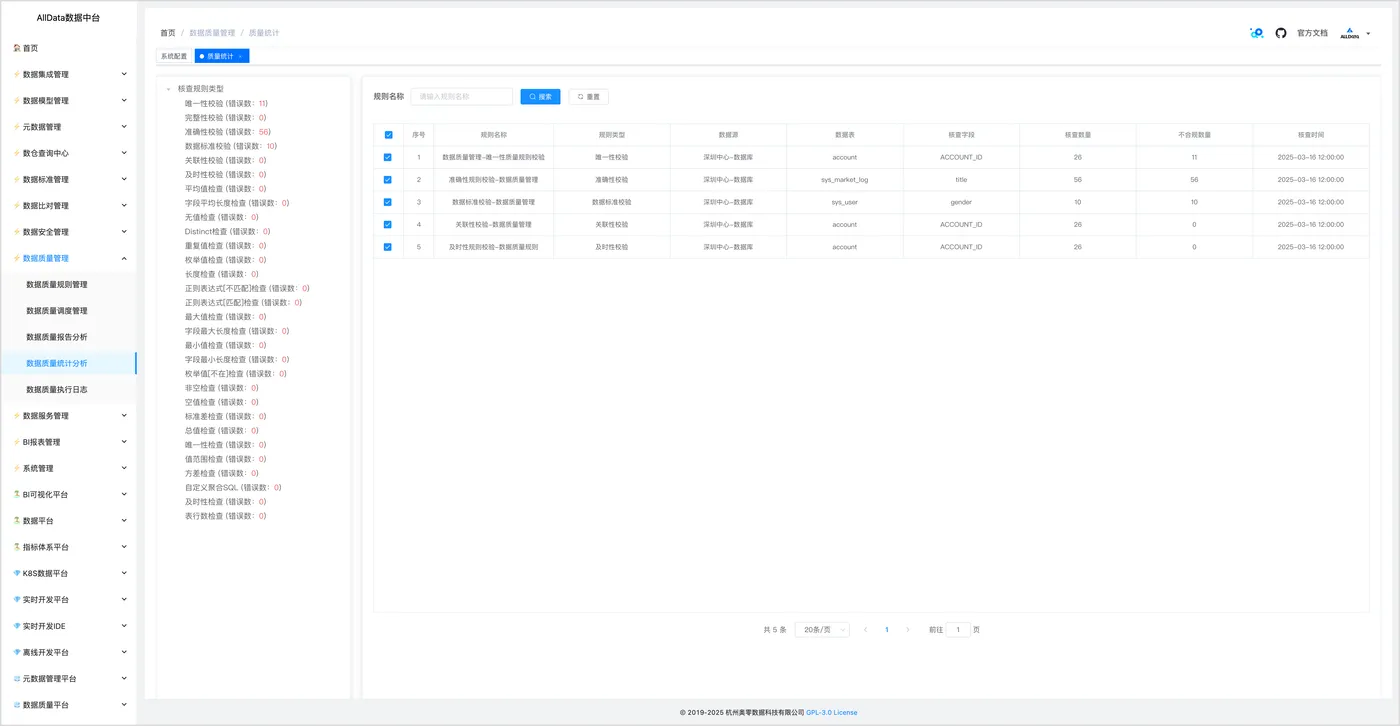Switch to the 系统配置 tab
Image resolution: width=1400 pixels, height=726 pixels.
[x=174, y=56]
